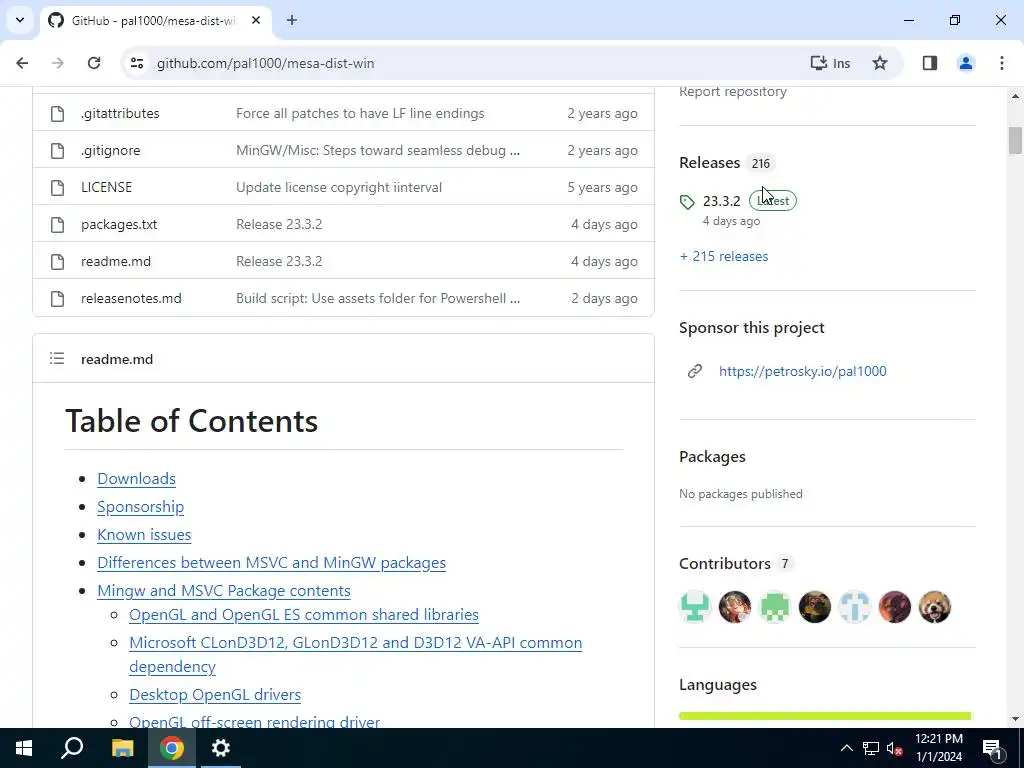View site information icon in address bar

click(136, 63)
